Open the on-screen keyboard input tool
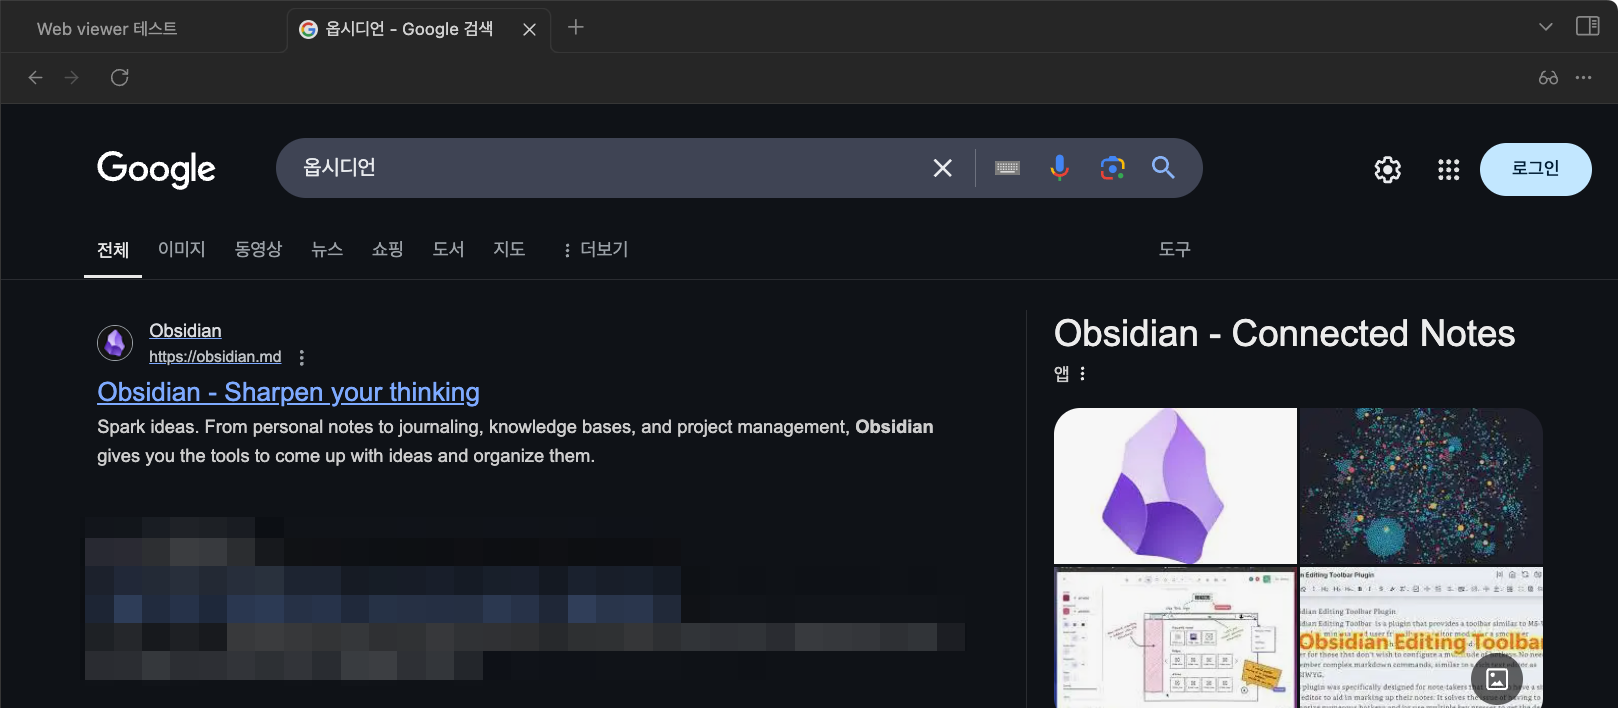Screen dimensions: 1618x708 pyautogui.click(x=1008, y=168)
